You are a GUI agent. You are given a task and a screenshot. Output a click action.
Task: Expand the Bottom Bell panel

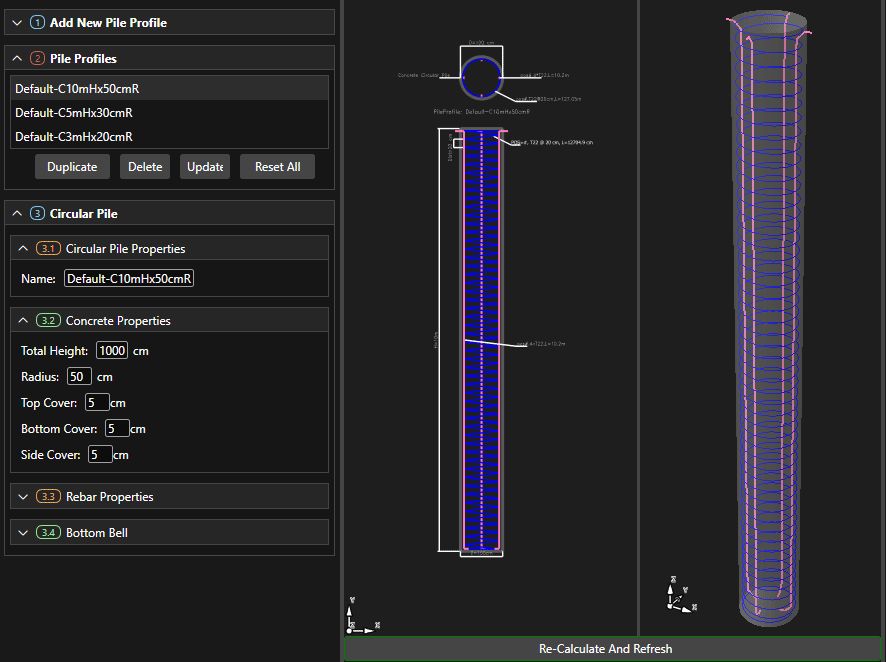pos(23,533)
